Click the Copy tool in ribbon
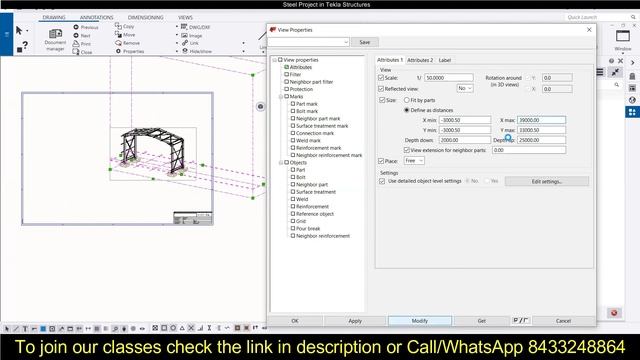640x360 pixels. click(124, 26)
